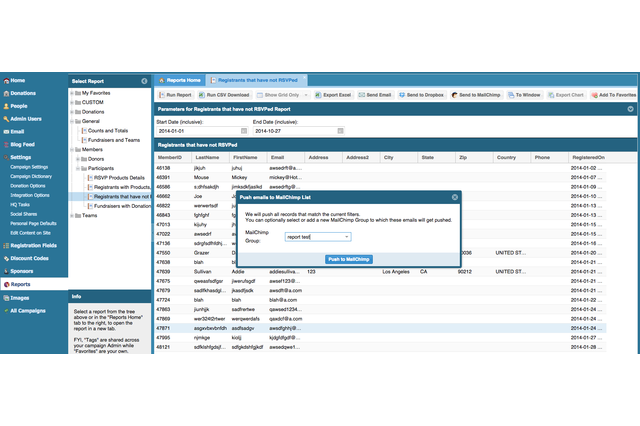
Task: Click the Send to Dropbox icon
Action: point(403,94)
